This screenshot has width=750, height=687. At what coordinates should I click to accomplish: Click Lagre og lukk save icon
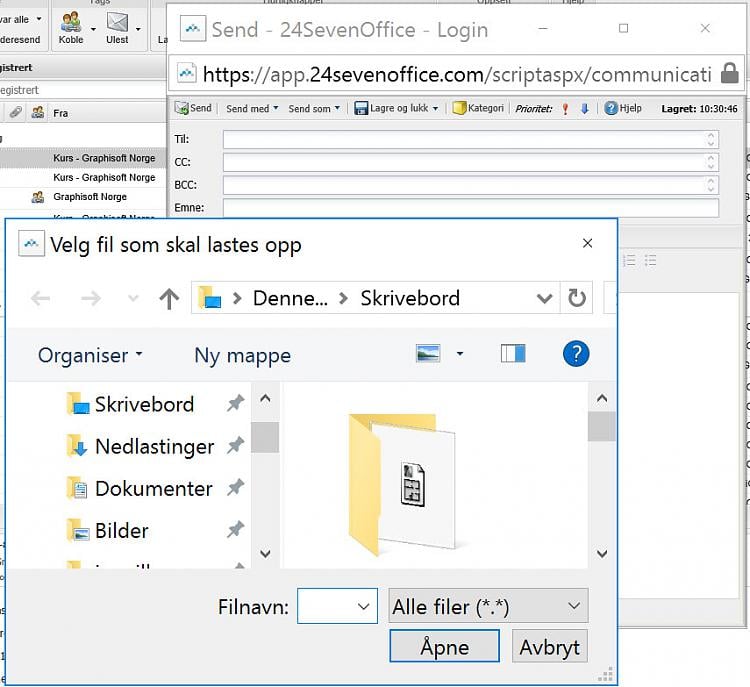(x=361, y=108)
